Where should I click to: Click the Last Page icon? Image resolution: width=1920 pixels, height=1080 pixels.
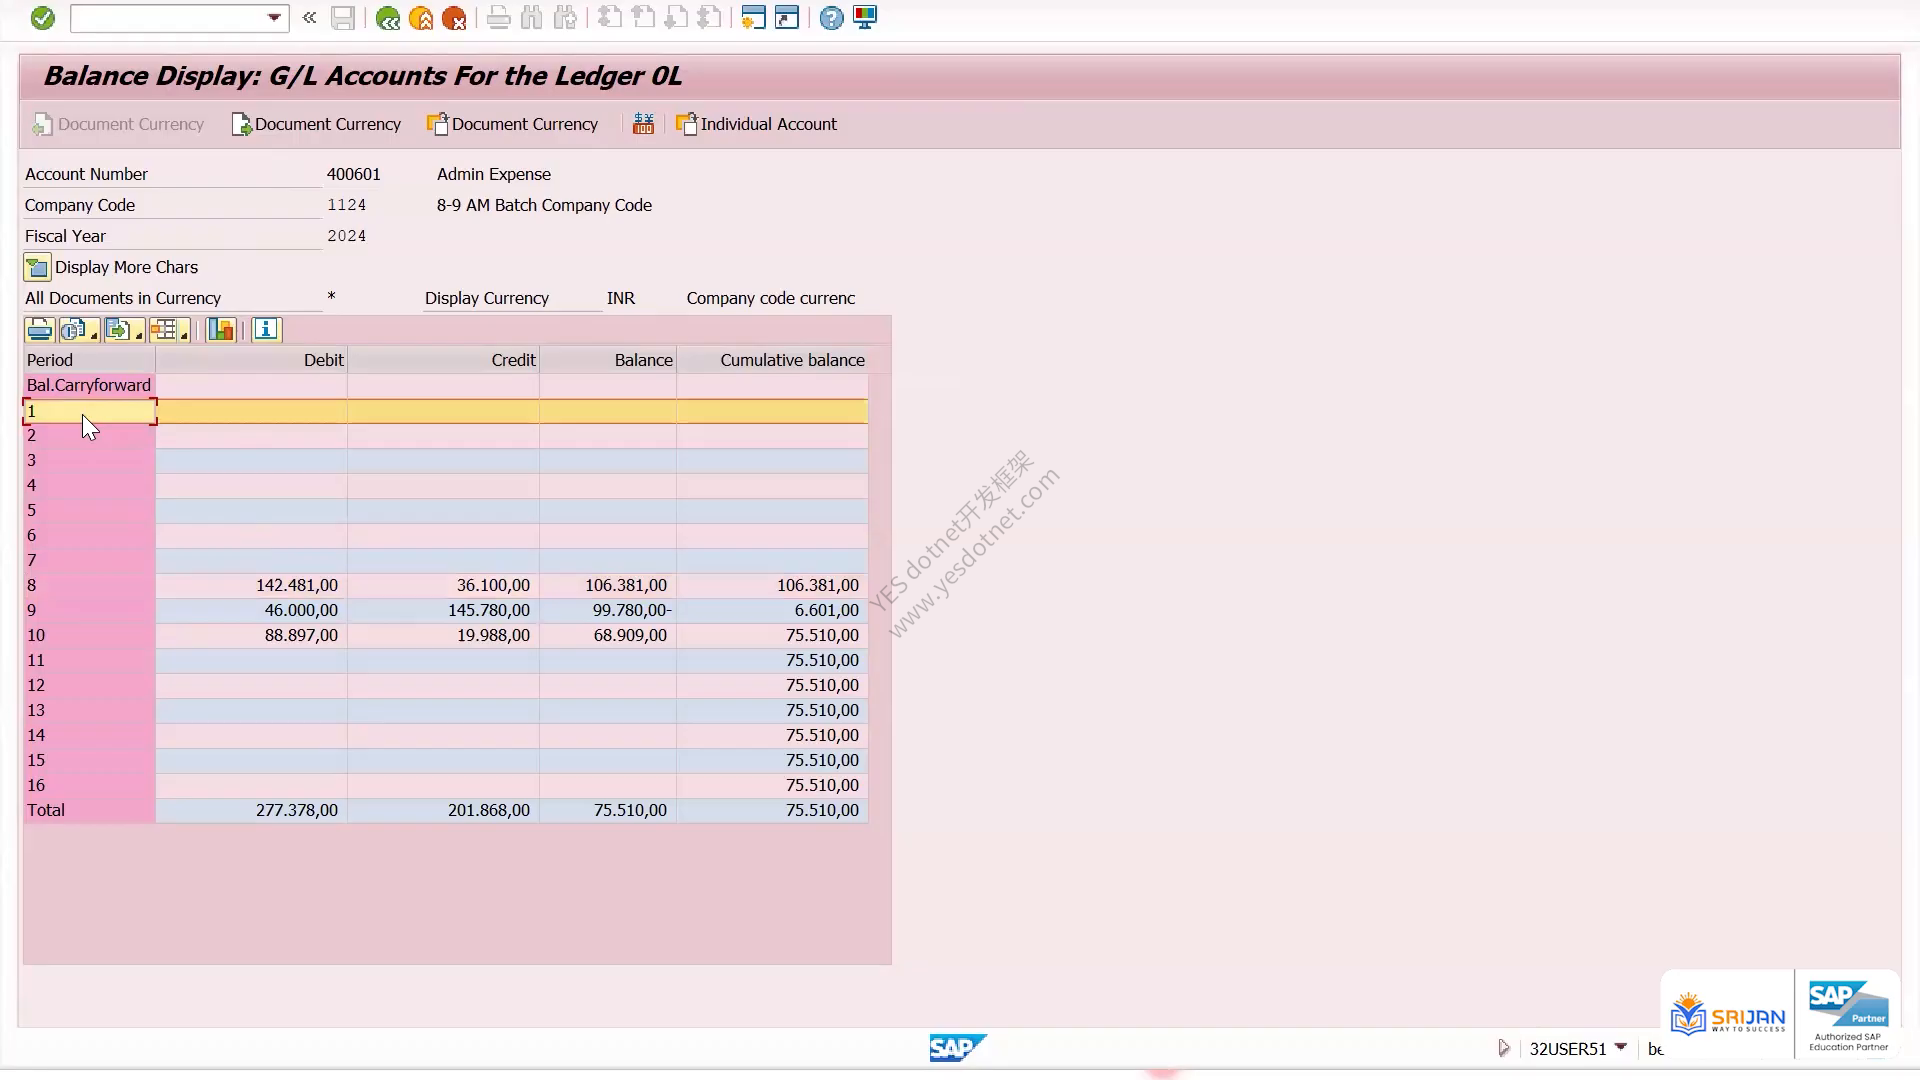click(709, 18)
